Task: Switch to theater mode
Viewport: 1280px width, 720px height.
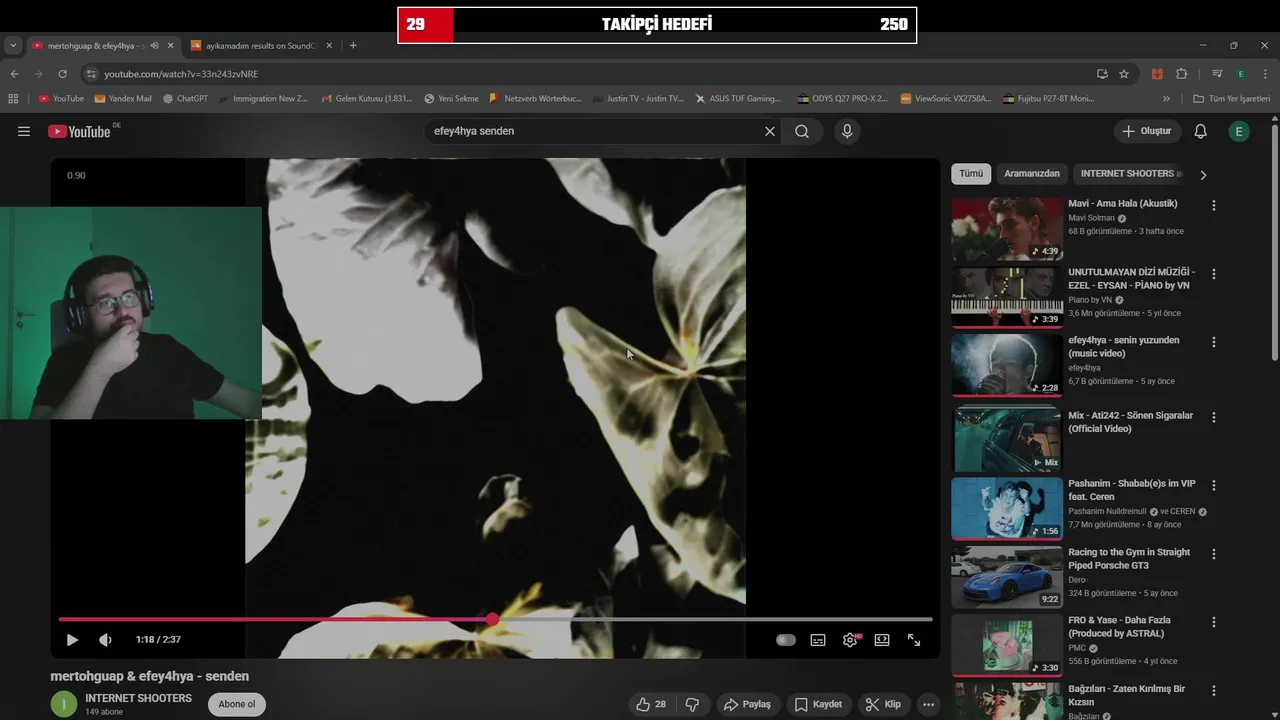Action: pyautogui.click(x=882, y=640)
